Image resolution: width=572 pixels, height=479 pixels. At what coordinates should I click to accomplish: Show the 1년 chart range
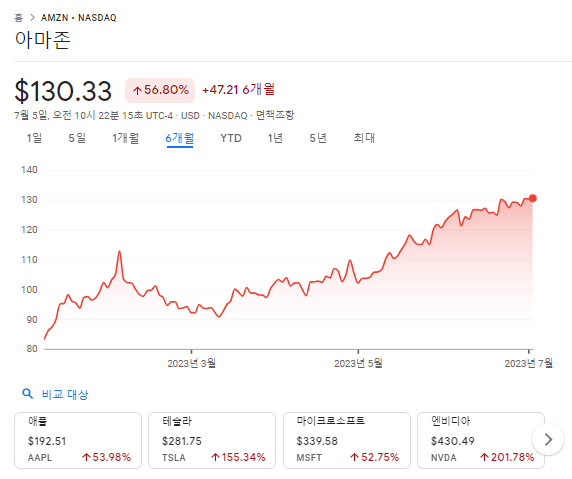pos(275,138)
